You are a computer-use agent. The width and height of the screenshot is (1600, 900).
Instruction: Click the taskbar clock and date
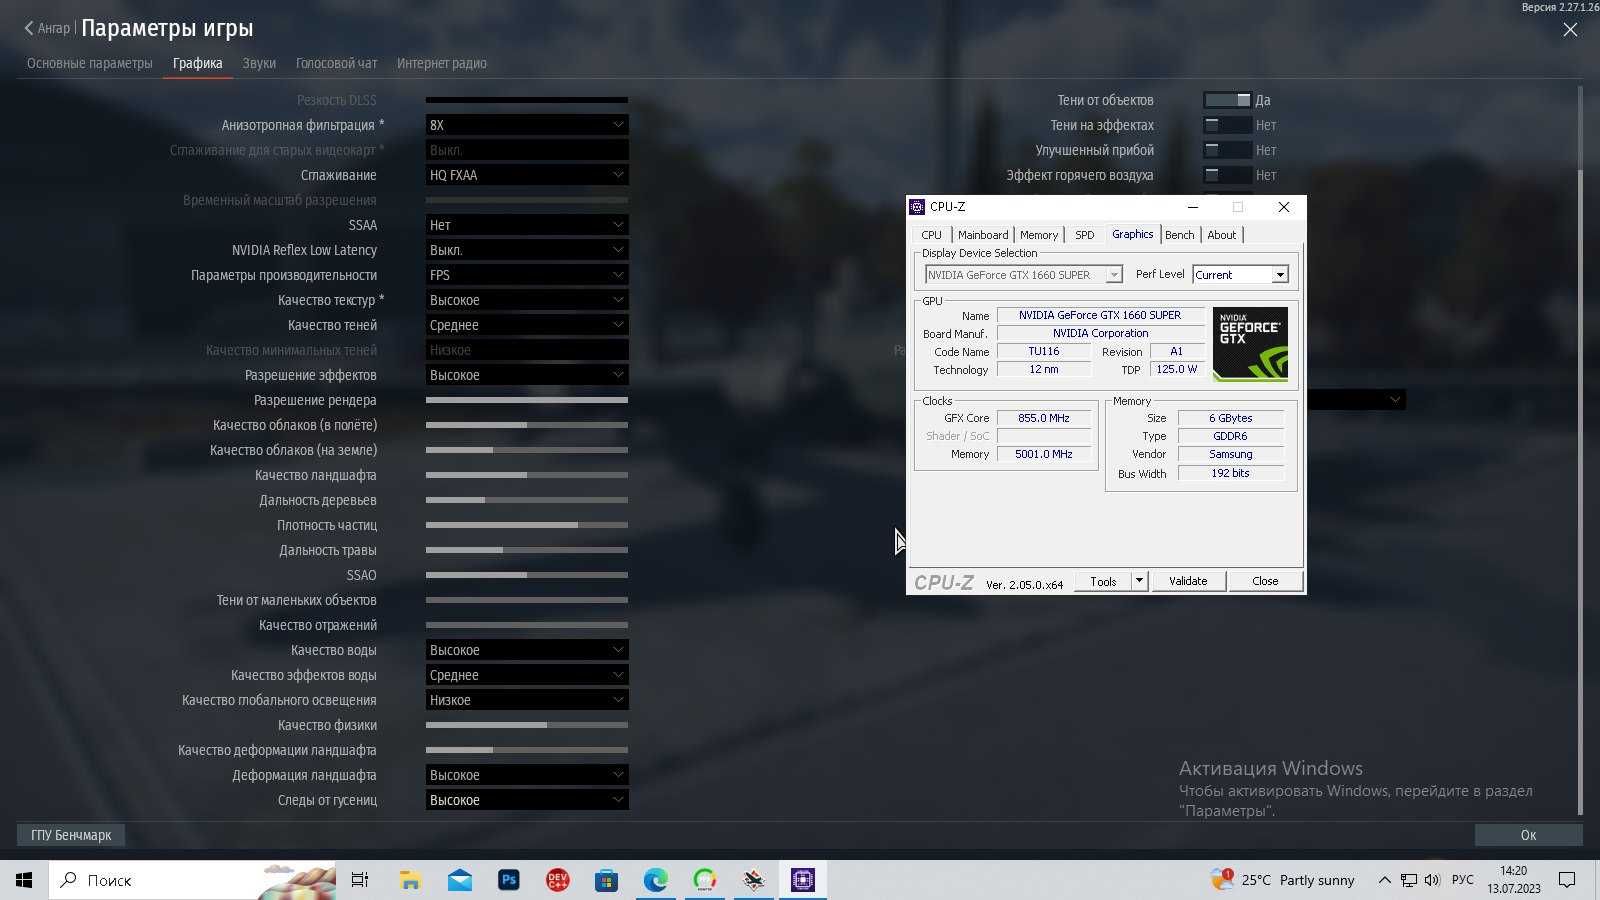point(1513,880)
